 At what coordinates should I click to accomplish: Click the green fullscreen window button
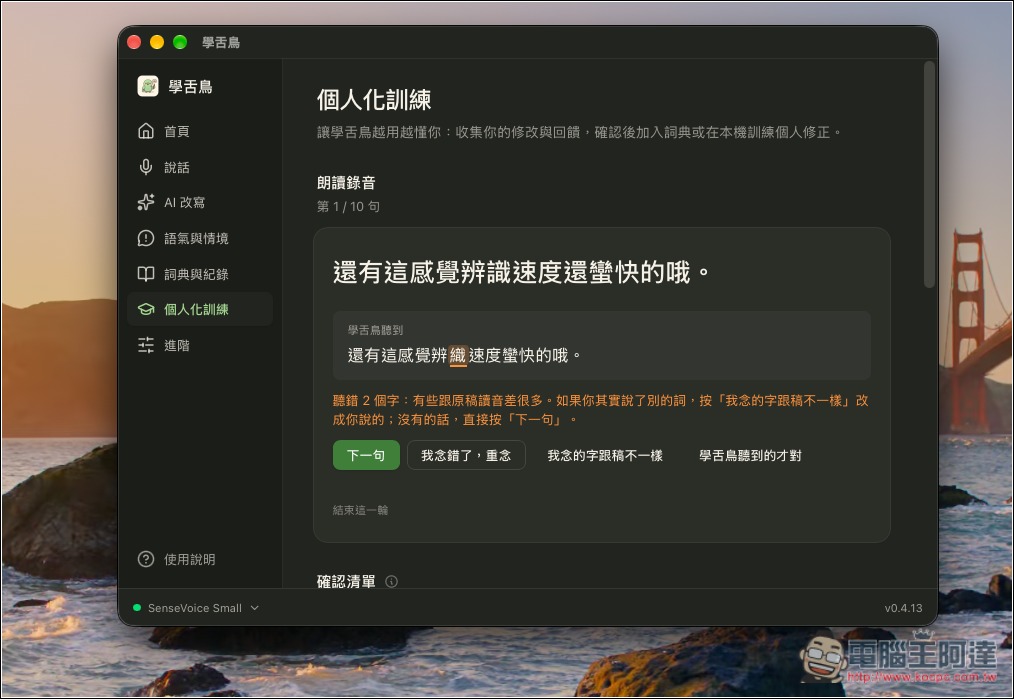point(180,42)
